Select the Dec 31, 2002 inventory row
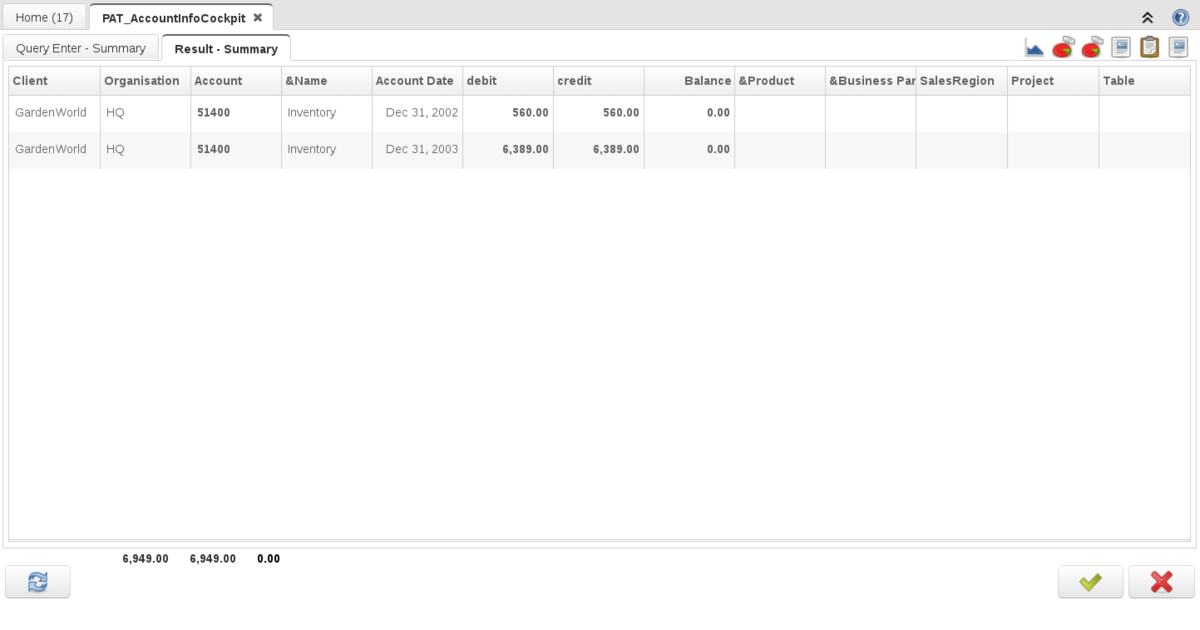Screen dimensions: 1200x630 (x=421, y=113)
